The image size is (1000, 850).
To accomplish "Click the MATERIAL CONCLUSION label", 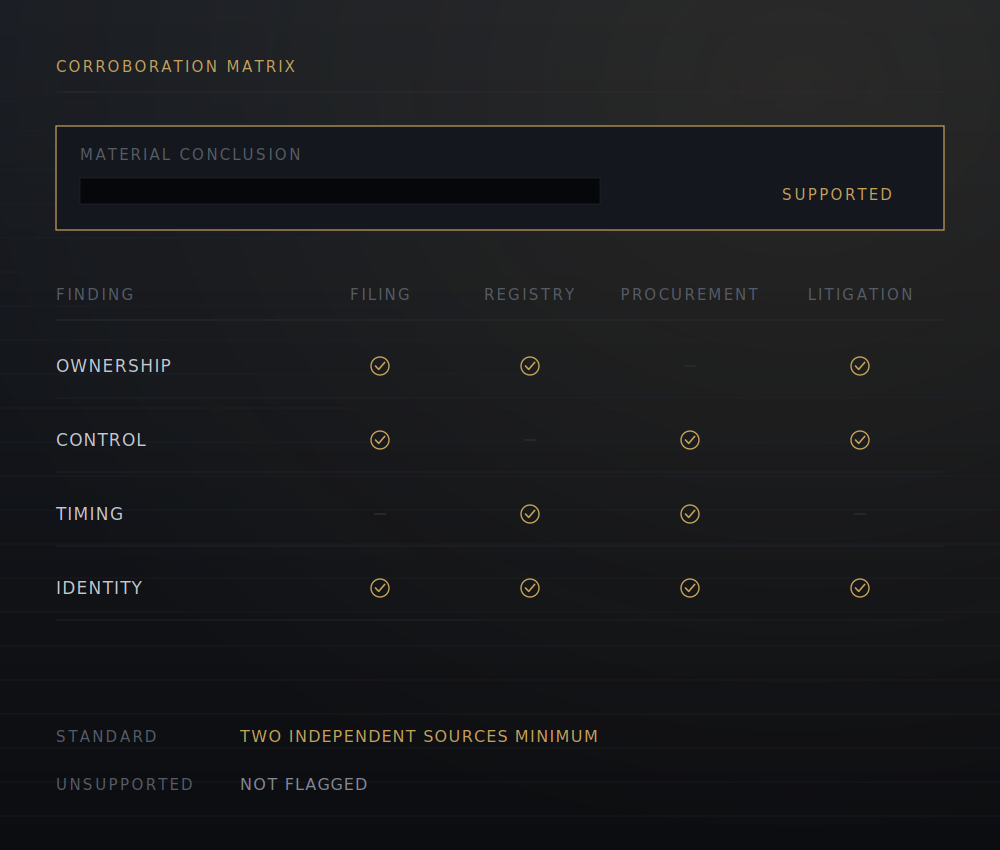I will click(x=191, y=154).
